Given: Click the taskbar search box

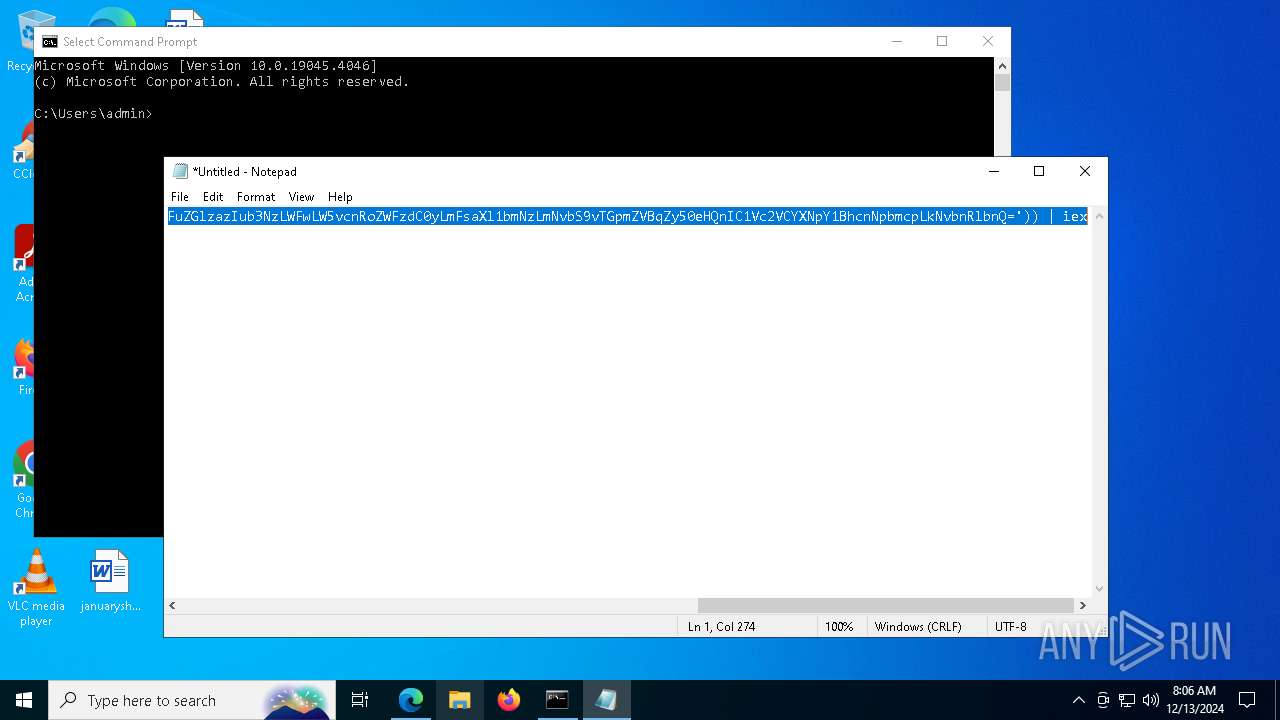Looking at the screenshot, I should click(x=192, y=700).
